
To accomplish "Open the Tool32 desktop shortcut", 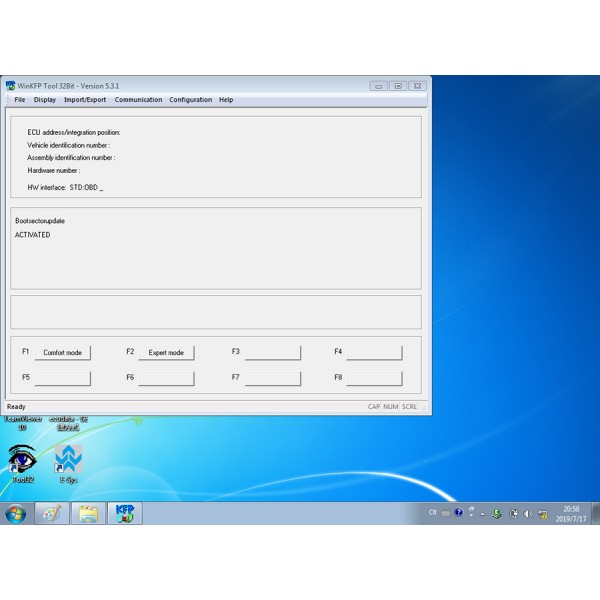I will (23, 463).
